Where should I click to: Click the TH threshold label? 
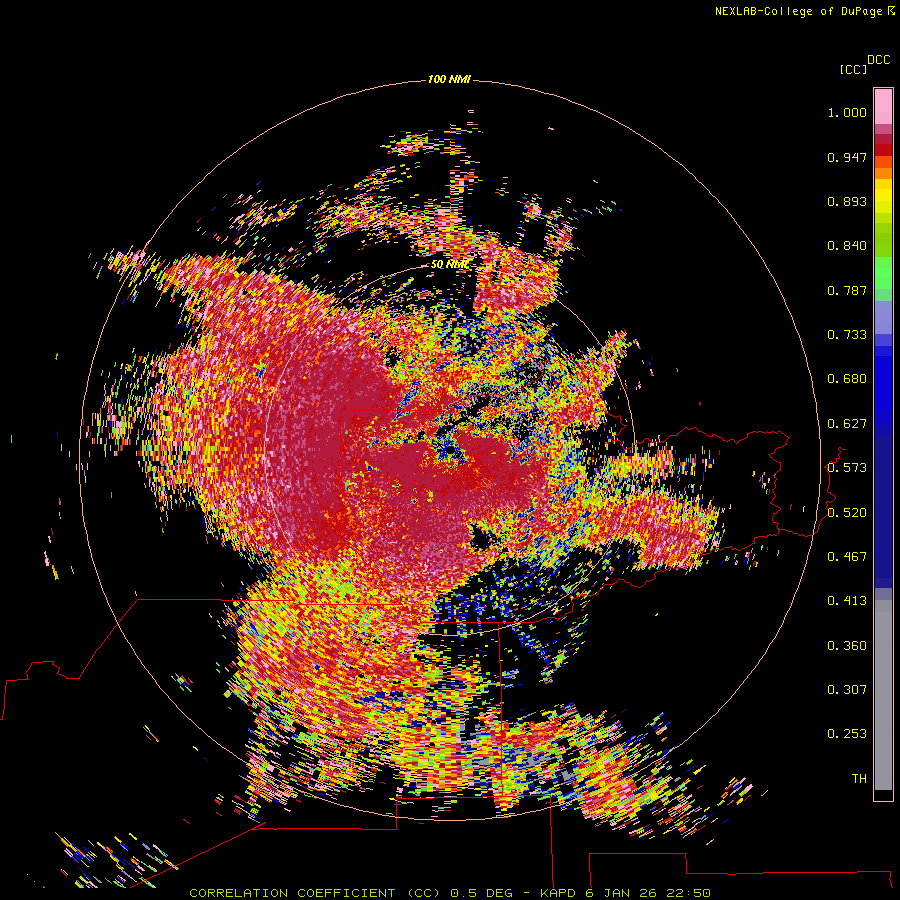point(859,779)
